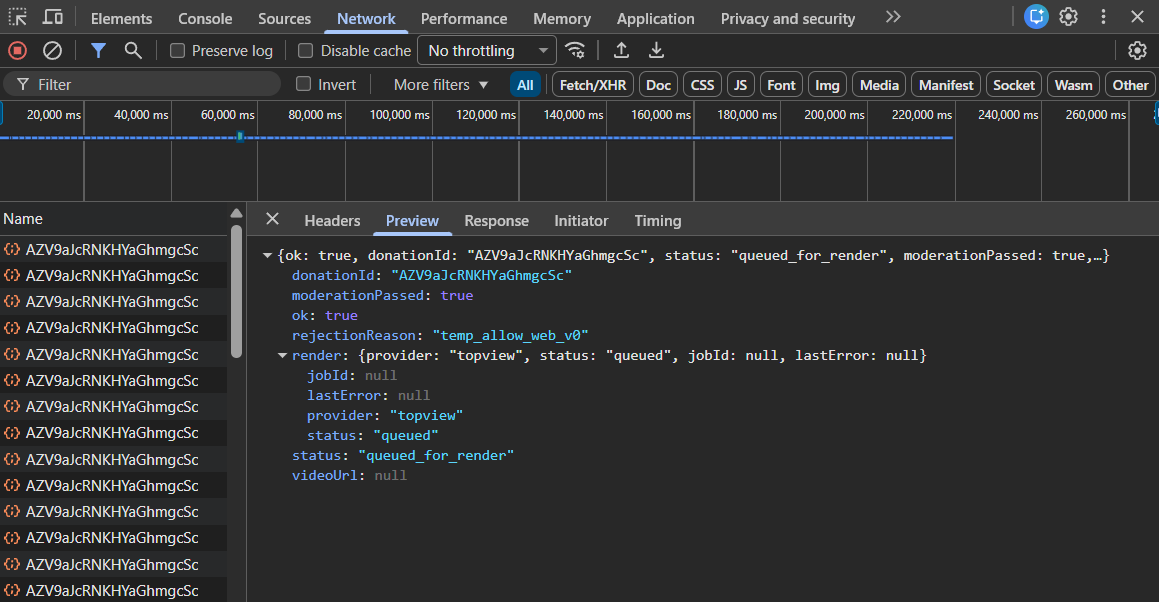Collapse the render object in preview
The image size is (1159, 602).
[283, 356]
